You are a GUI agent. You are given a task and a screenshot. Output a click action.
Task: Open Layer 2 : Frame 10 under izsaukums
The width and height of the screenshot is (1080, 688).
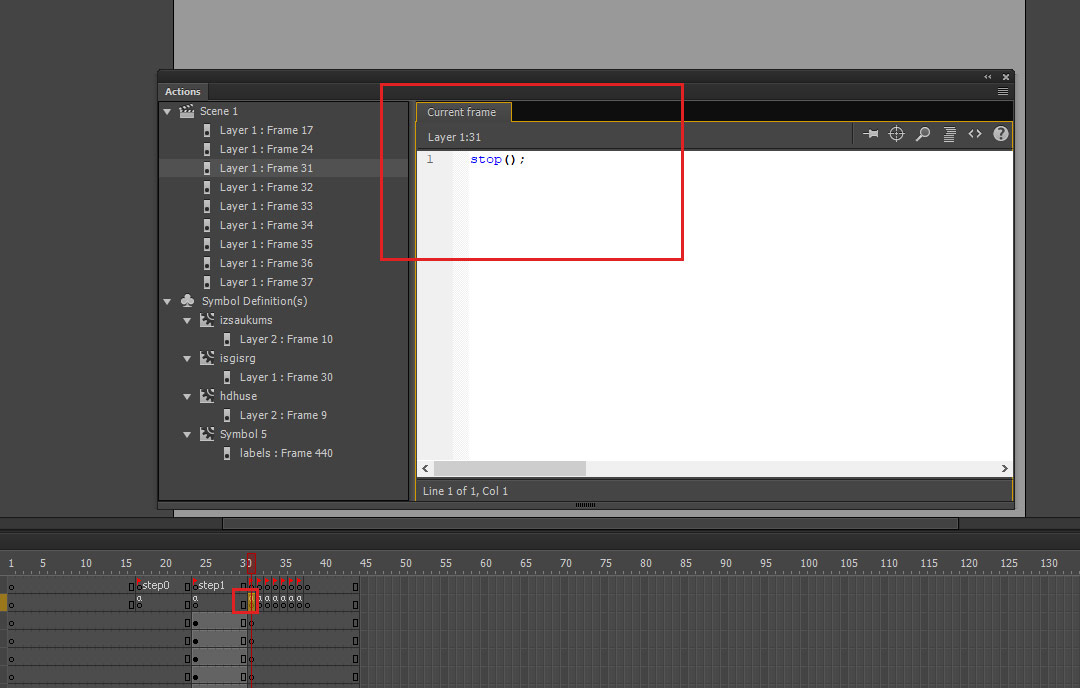[286, 340]
